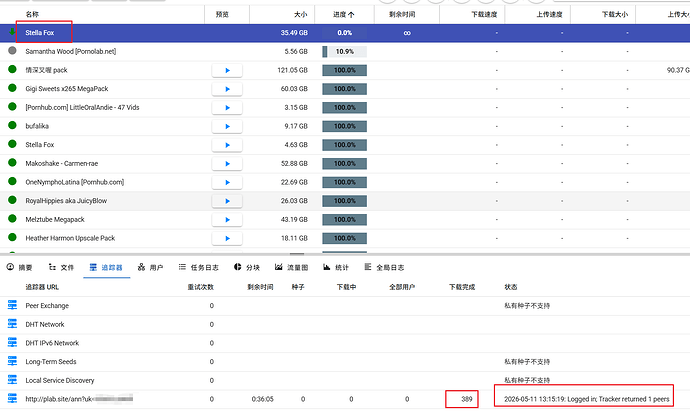The height and width of the screenshot is (413, 690).
Task: Sort trackers by 下载完成 column header
Action: pos(462,287)
